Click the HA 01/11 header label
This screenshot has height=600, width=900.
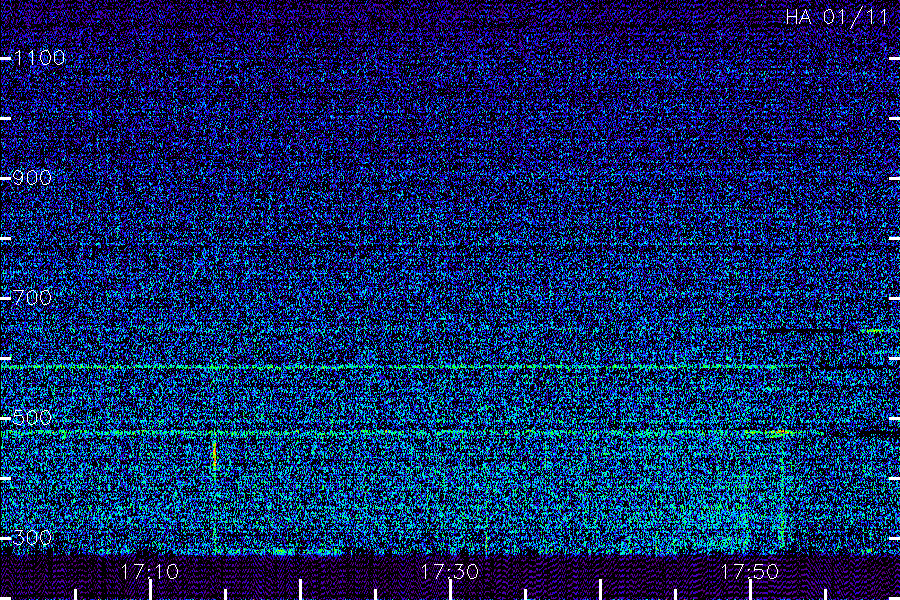837,17
